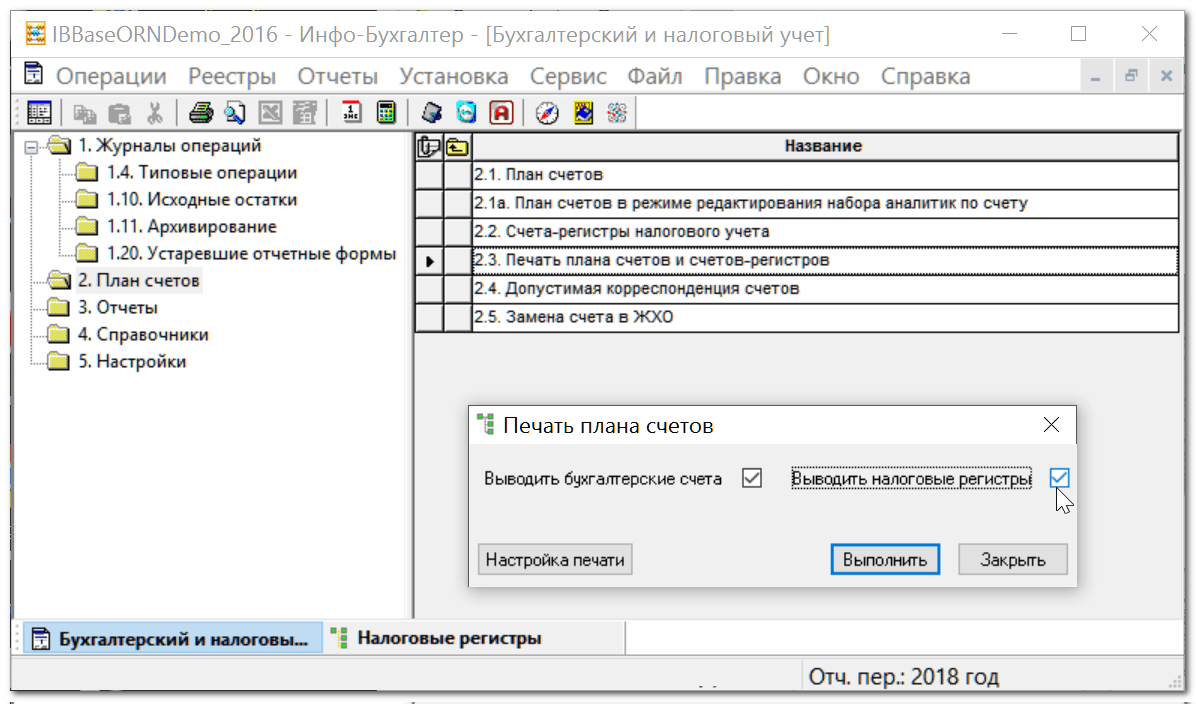Select 4. Справочники tree item
The width and height of the screenshot is (1196, 704).
click(x=143, y=334)
